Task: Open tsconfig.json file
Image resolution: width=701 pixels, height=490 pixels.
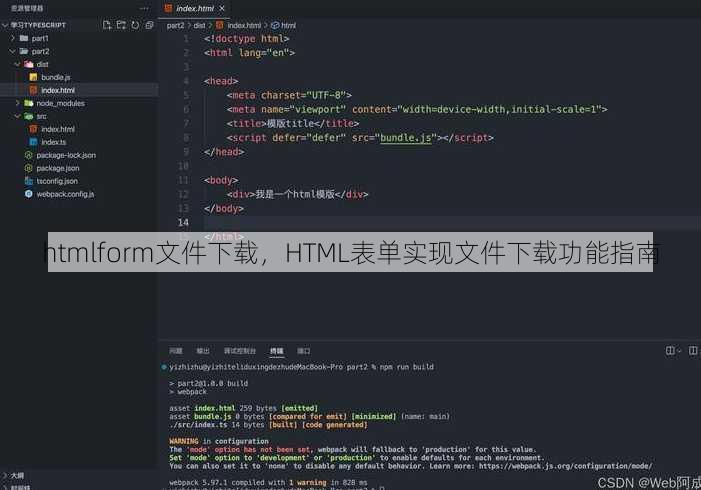Action: [57, 181]
